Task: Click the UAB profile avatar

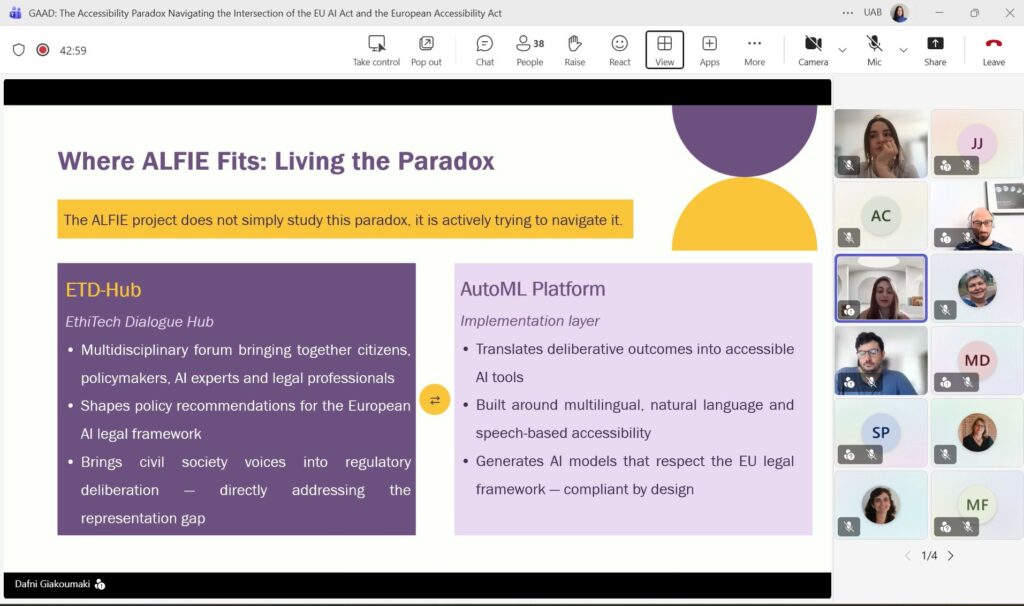Action: (x=899, y=12)
